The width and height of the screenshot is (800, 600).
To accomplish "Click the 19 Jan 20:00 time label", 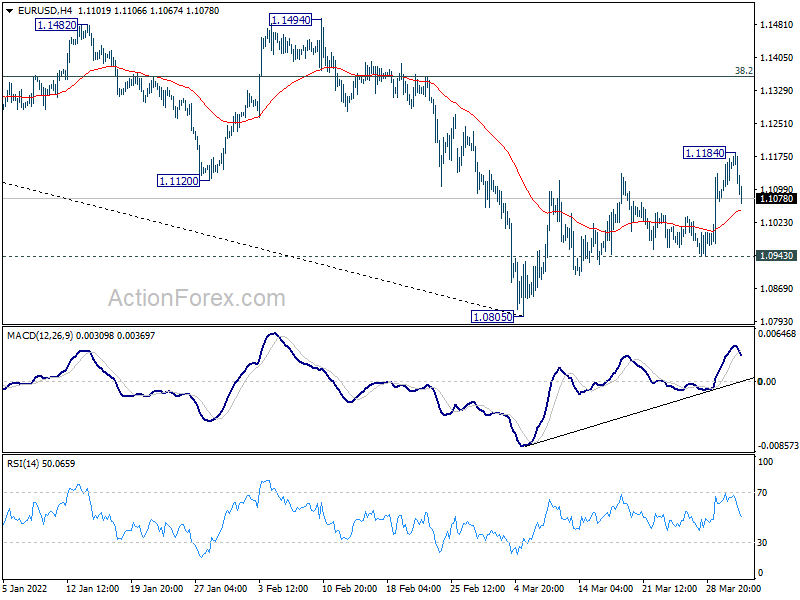I will click(x=157, y=589).
